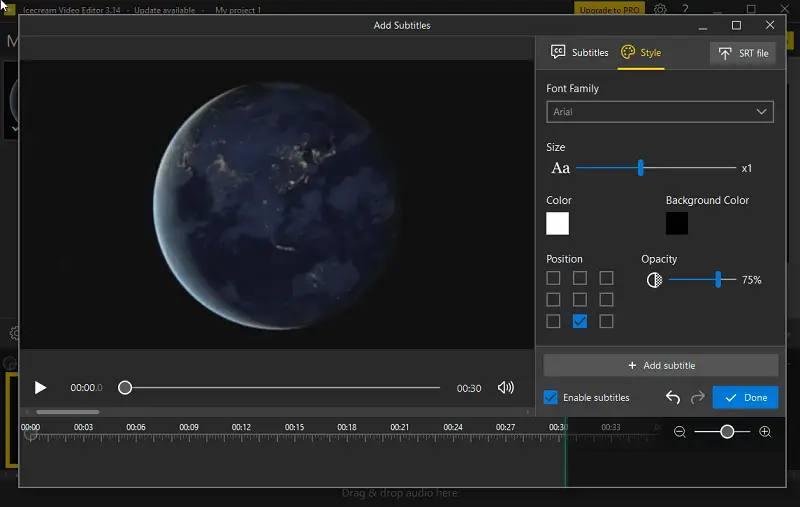Screen dimensions: 800x507
Task: Uncheck the bottom center position box
Action: [580, 321]
